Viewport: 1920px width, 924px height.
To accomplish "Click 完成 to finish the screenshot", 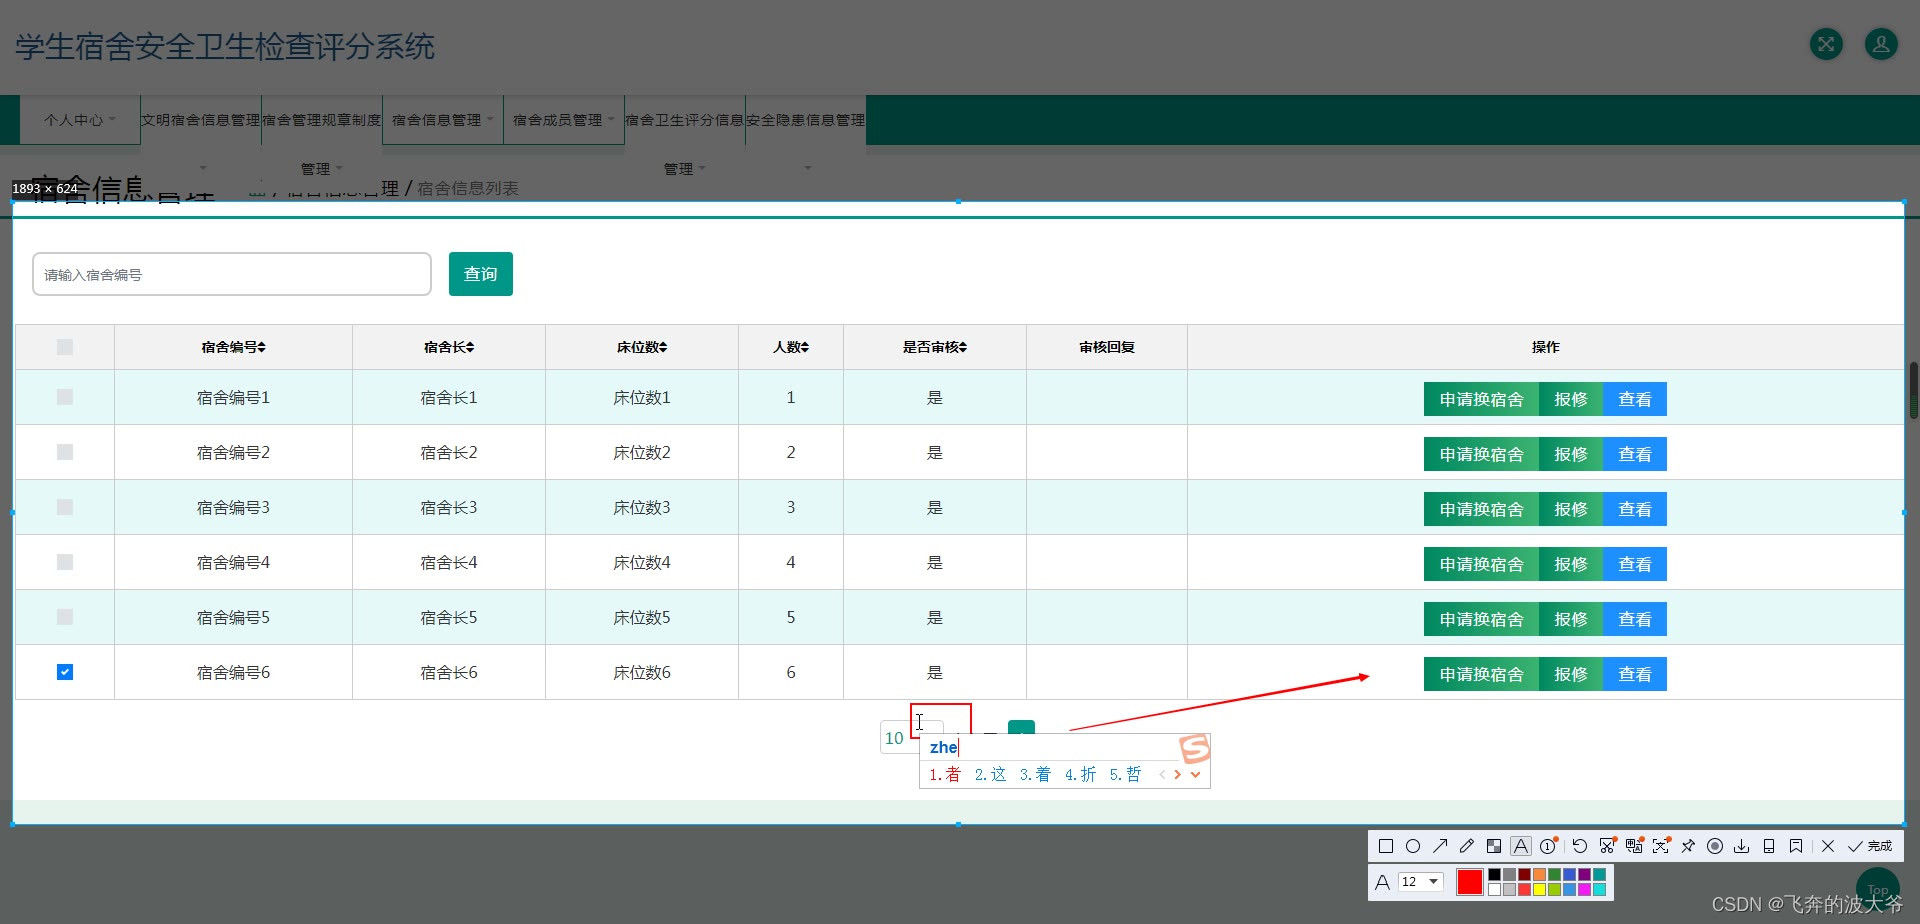I will pyautogui.click(x=1870, y=846).
